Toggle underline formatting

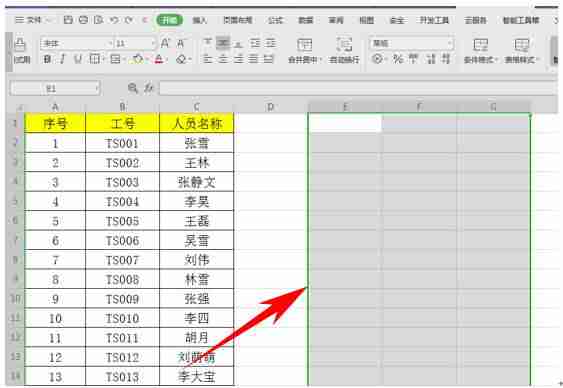(78, 59)
